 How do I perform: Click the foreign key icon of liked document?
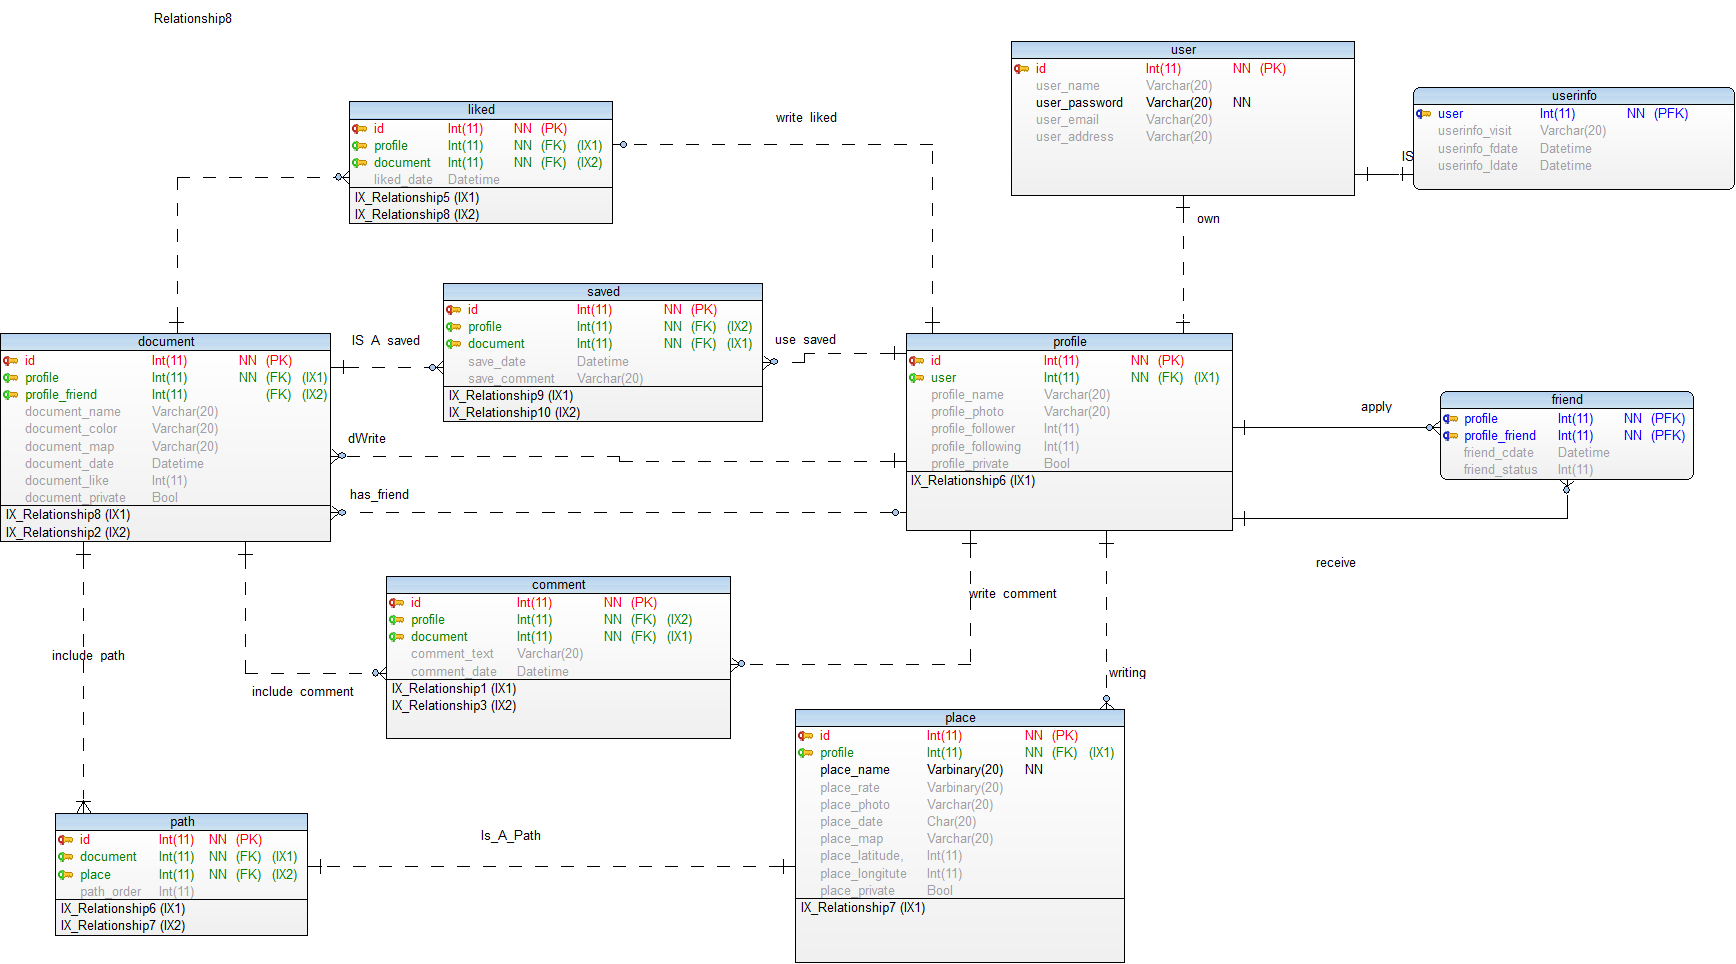(360, 163)
